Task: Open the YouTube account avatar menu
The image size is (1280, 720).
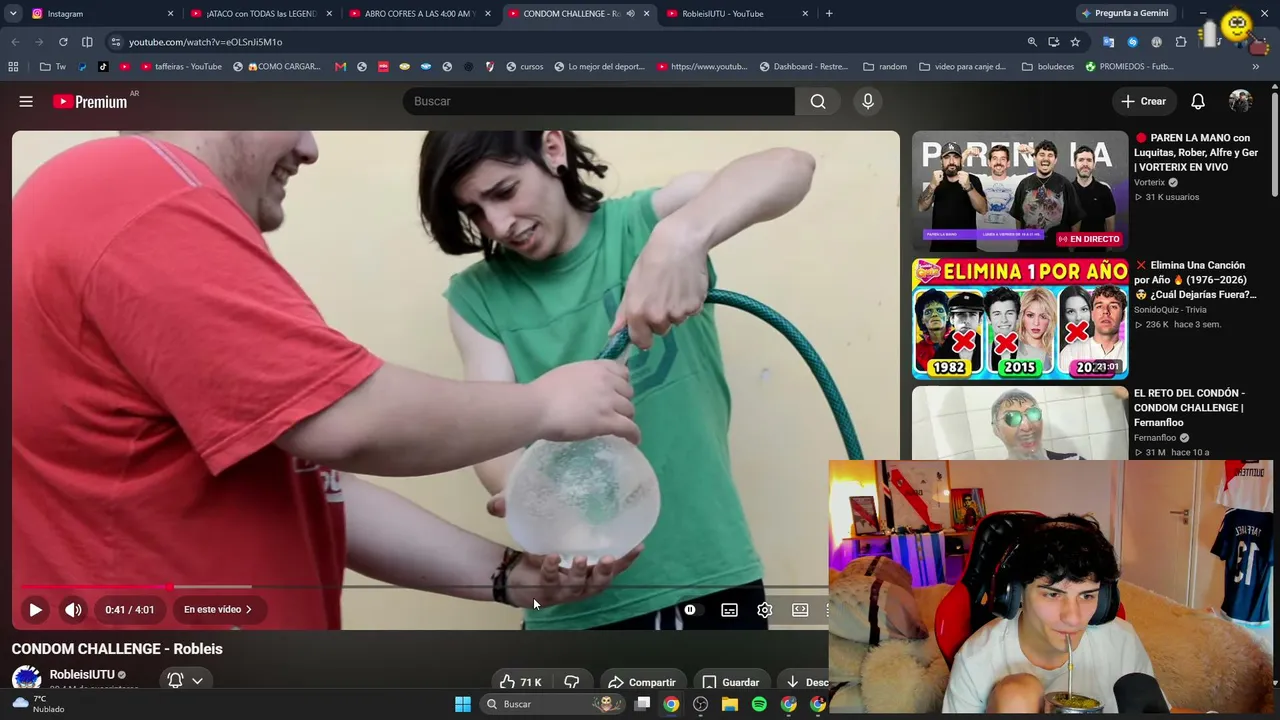Action: pyautogui.click(x=1241, y=101)
